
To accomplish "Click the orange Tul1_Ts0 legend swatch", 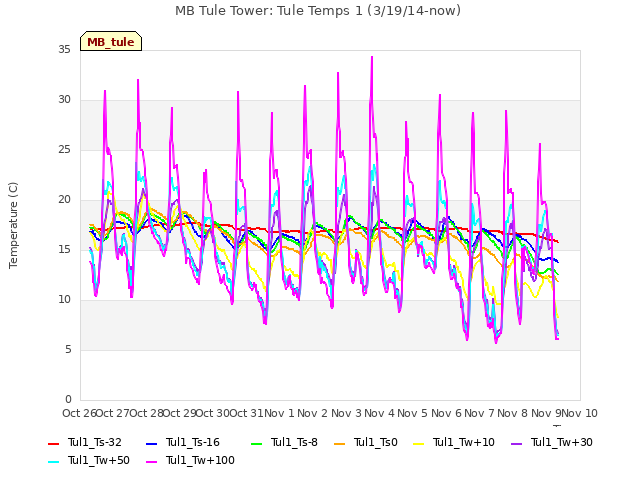I will [x=339, y=443].
